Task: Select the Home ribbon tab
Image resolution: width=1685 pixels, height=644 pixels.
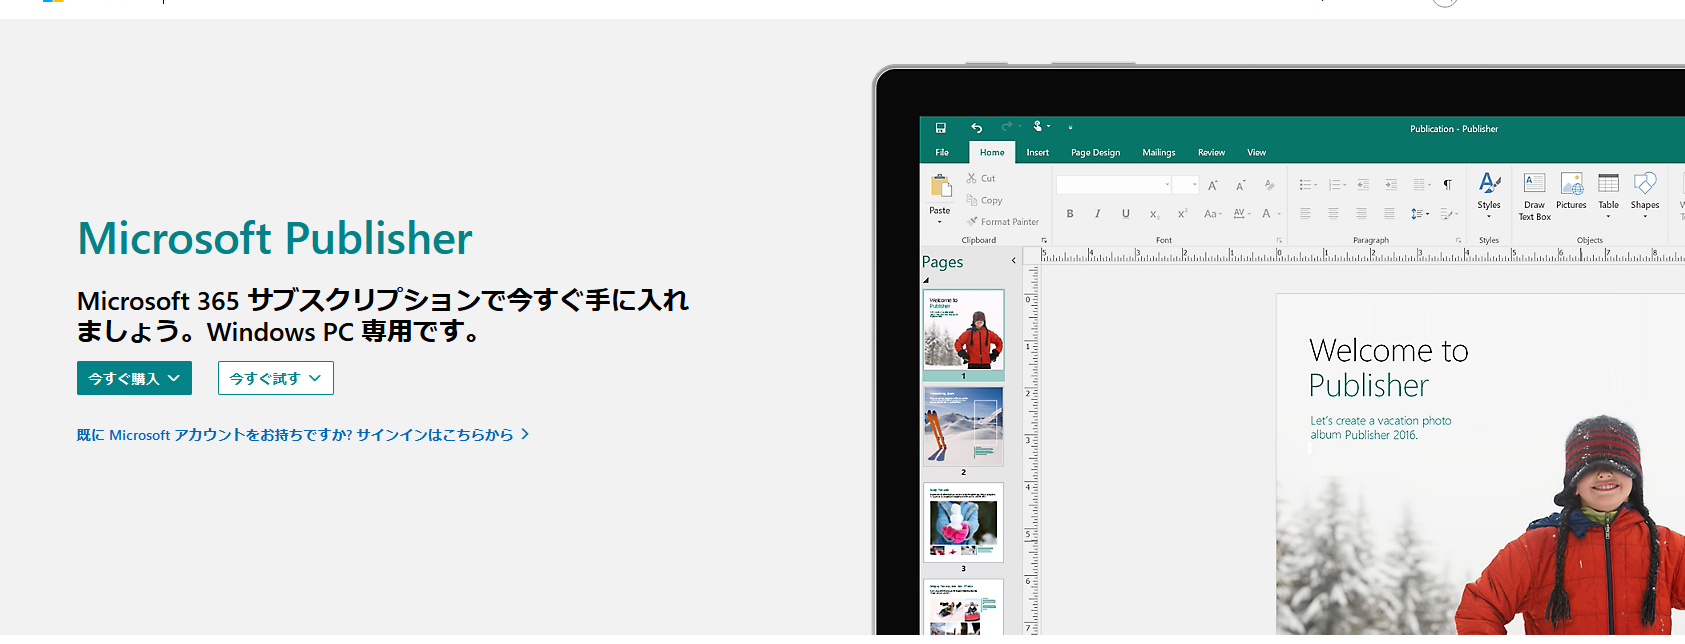Action: pos(992,153)
